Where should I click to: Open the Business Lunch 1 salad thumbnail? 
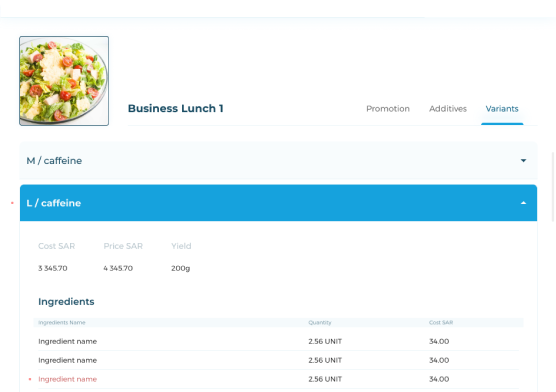point(64,81)
